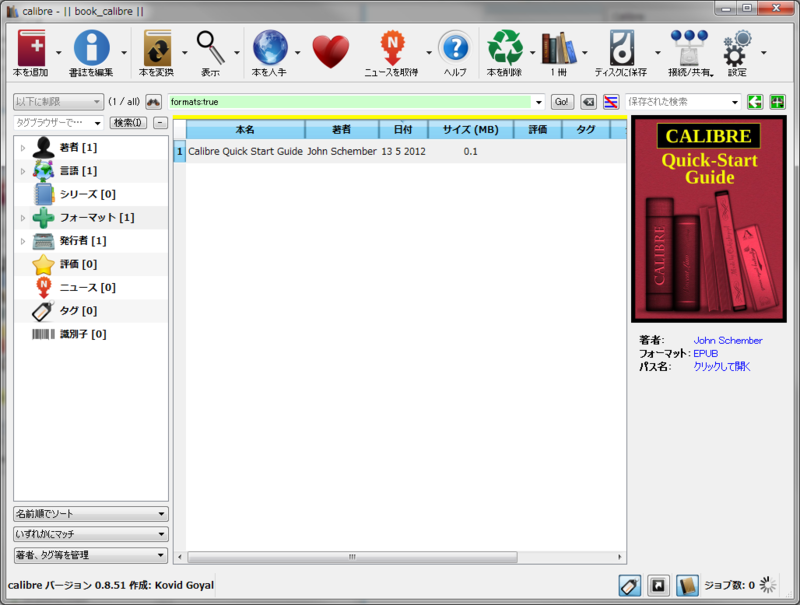800x605 pixels.
Task: Click the copy saved search green arrow icon
Action: click(x=755, y=102)
